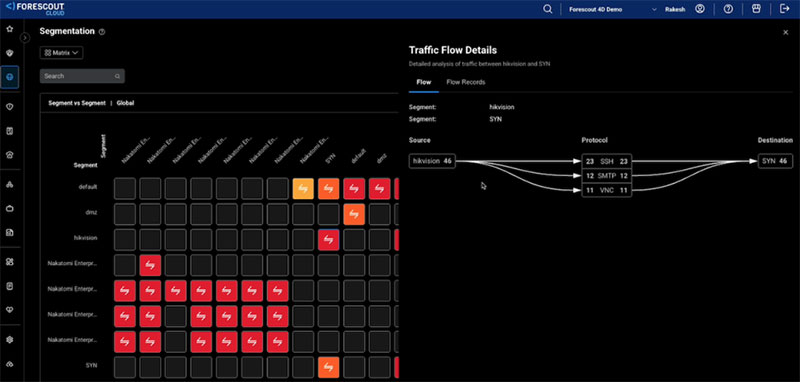This screenshot has height=382, width=800.
Task: Click the Segment vs Segment label
Action: tap(77, 103)
